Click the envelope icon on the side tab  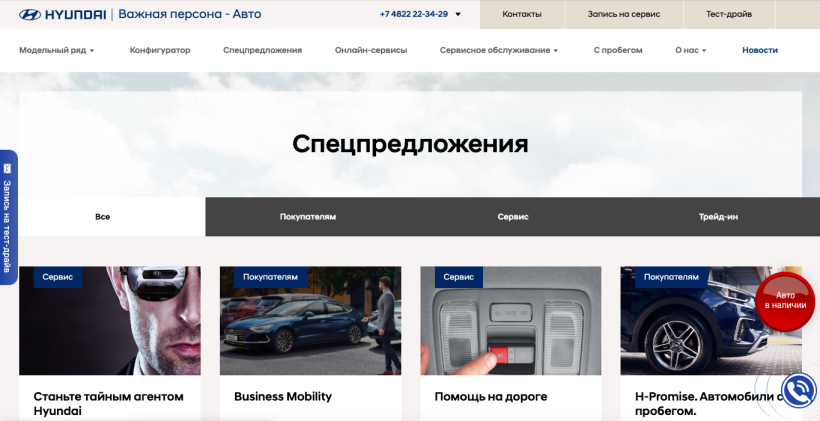(x=7, y=168)
